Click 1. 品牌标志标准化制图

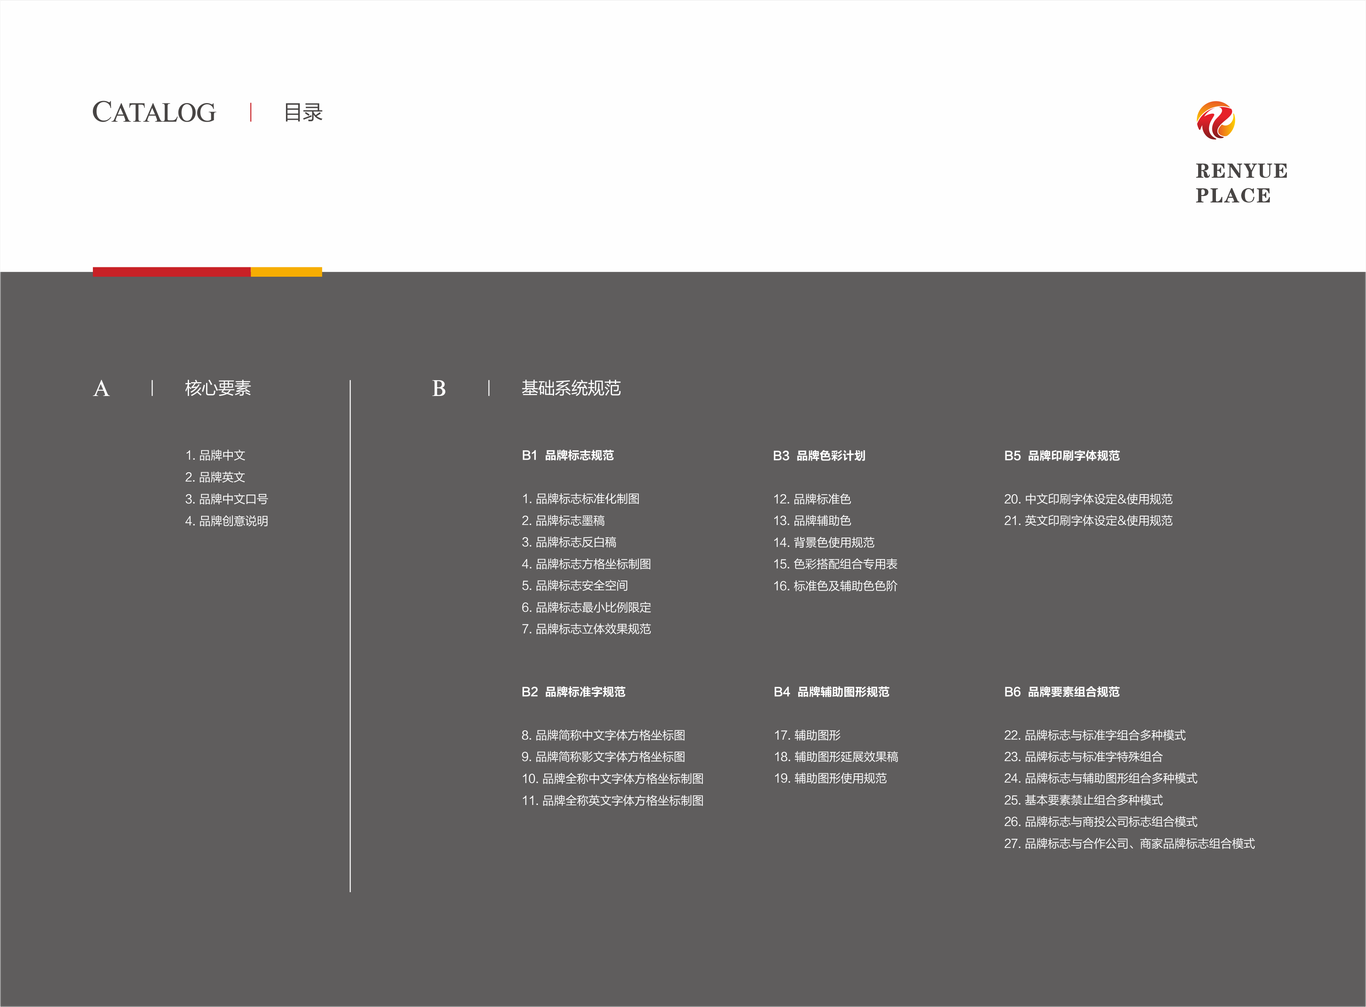pyautogui.click(x=581, y=499)
